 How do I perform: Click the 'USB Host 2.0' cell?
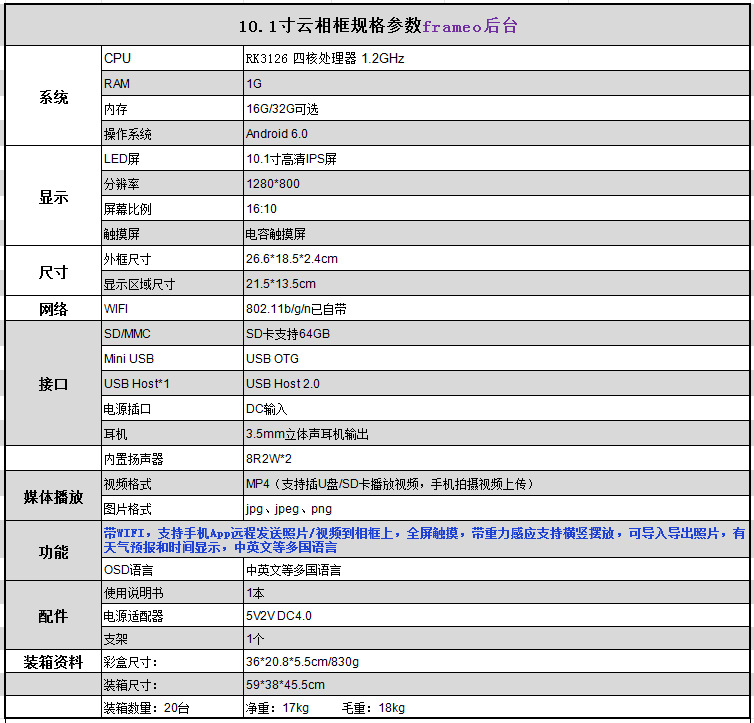tap(496, 383)
